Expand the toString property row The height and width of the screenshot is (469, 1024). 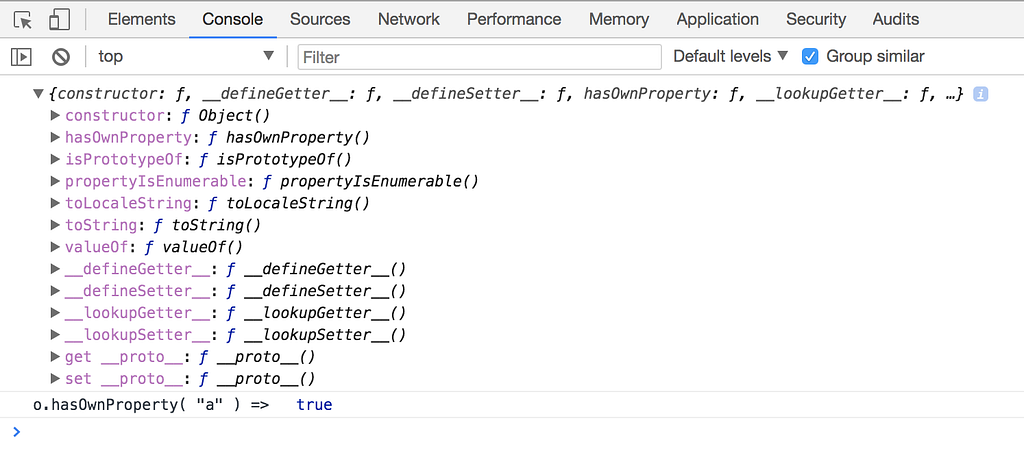56,225
